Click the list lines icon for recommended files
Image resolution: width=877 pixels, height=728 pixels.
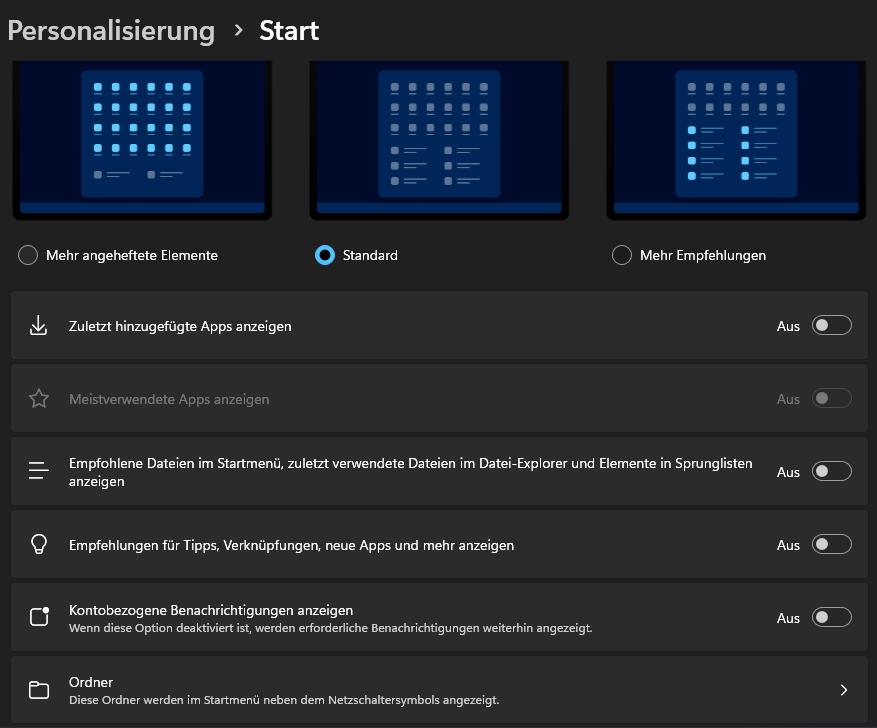[39, 471]
